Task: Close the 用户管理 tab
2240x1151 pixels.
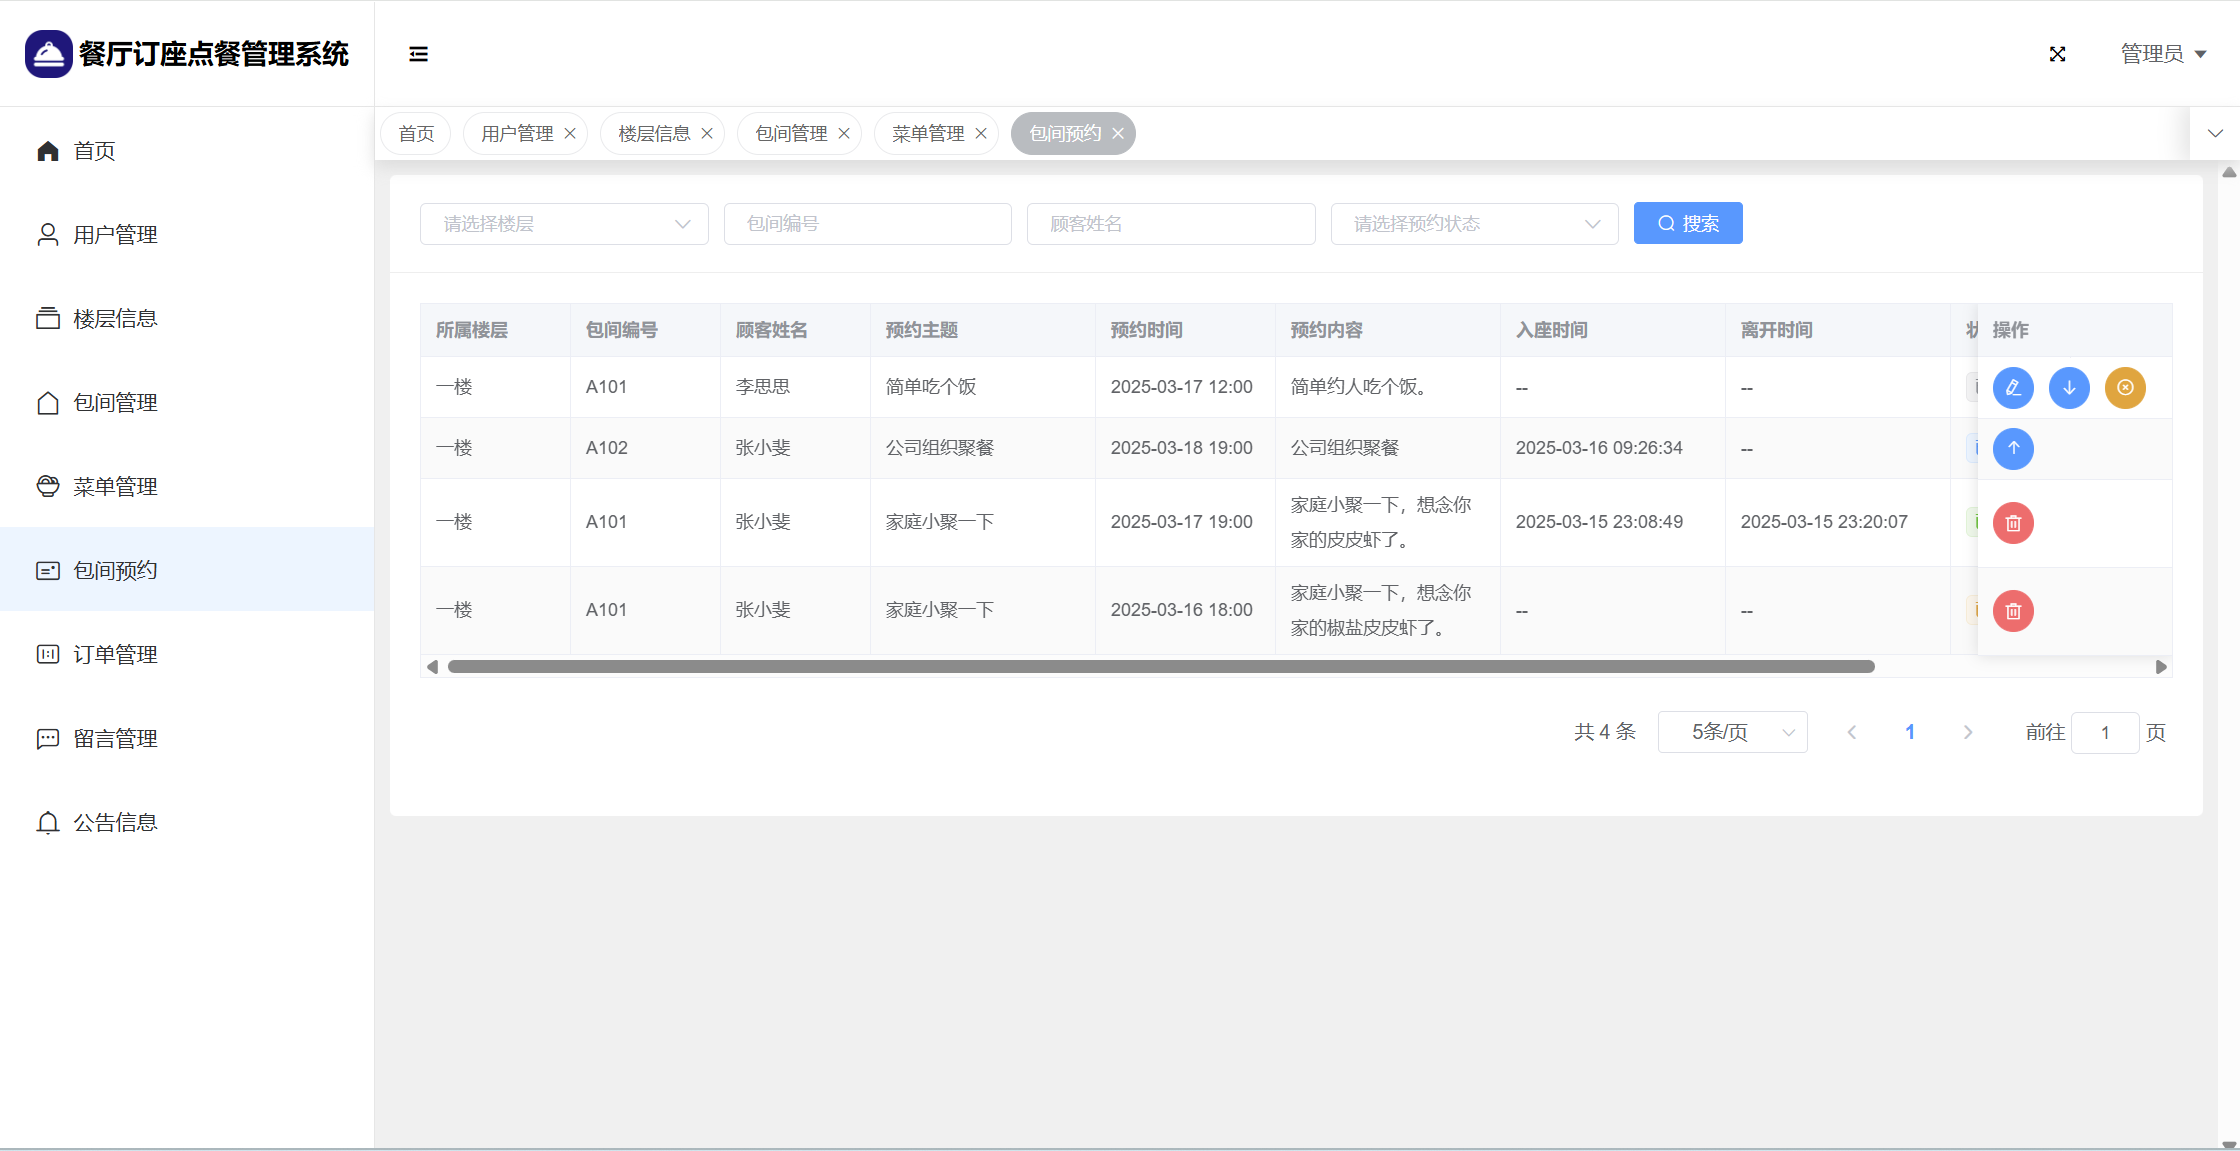Action: [x=570, y=134]
